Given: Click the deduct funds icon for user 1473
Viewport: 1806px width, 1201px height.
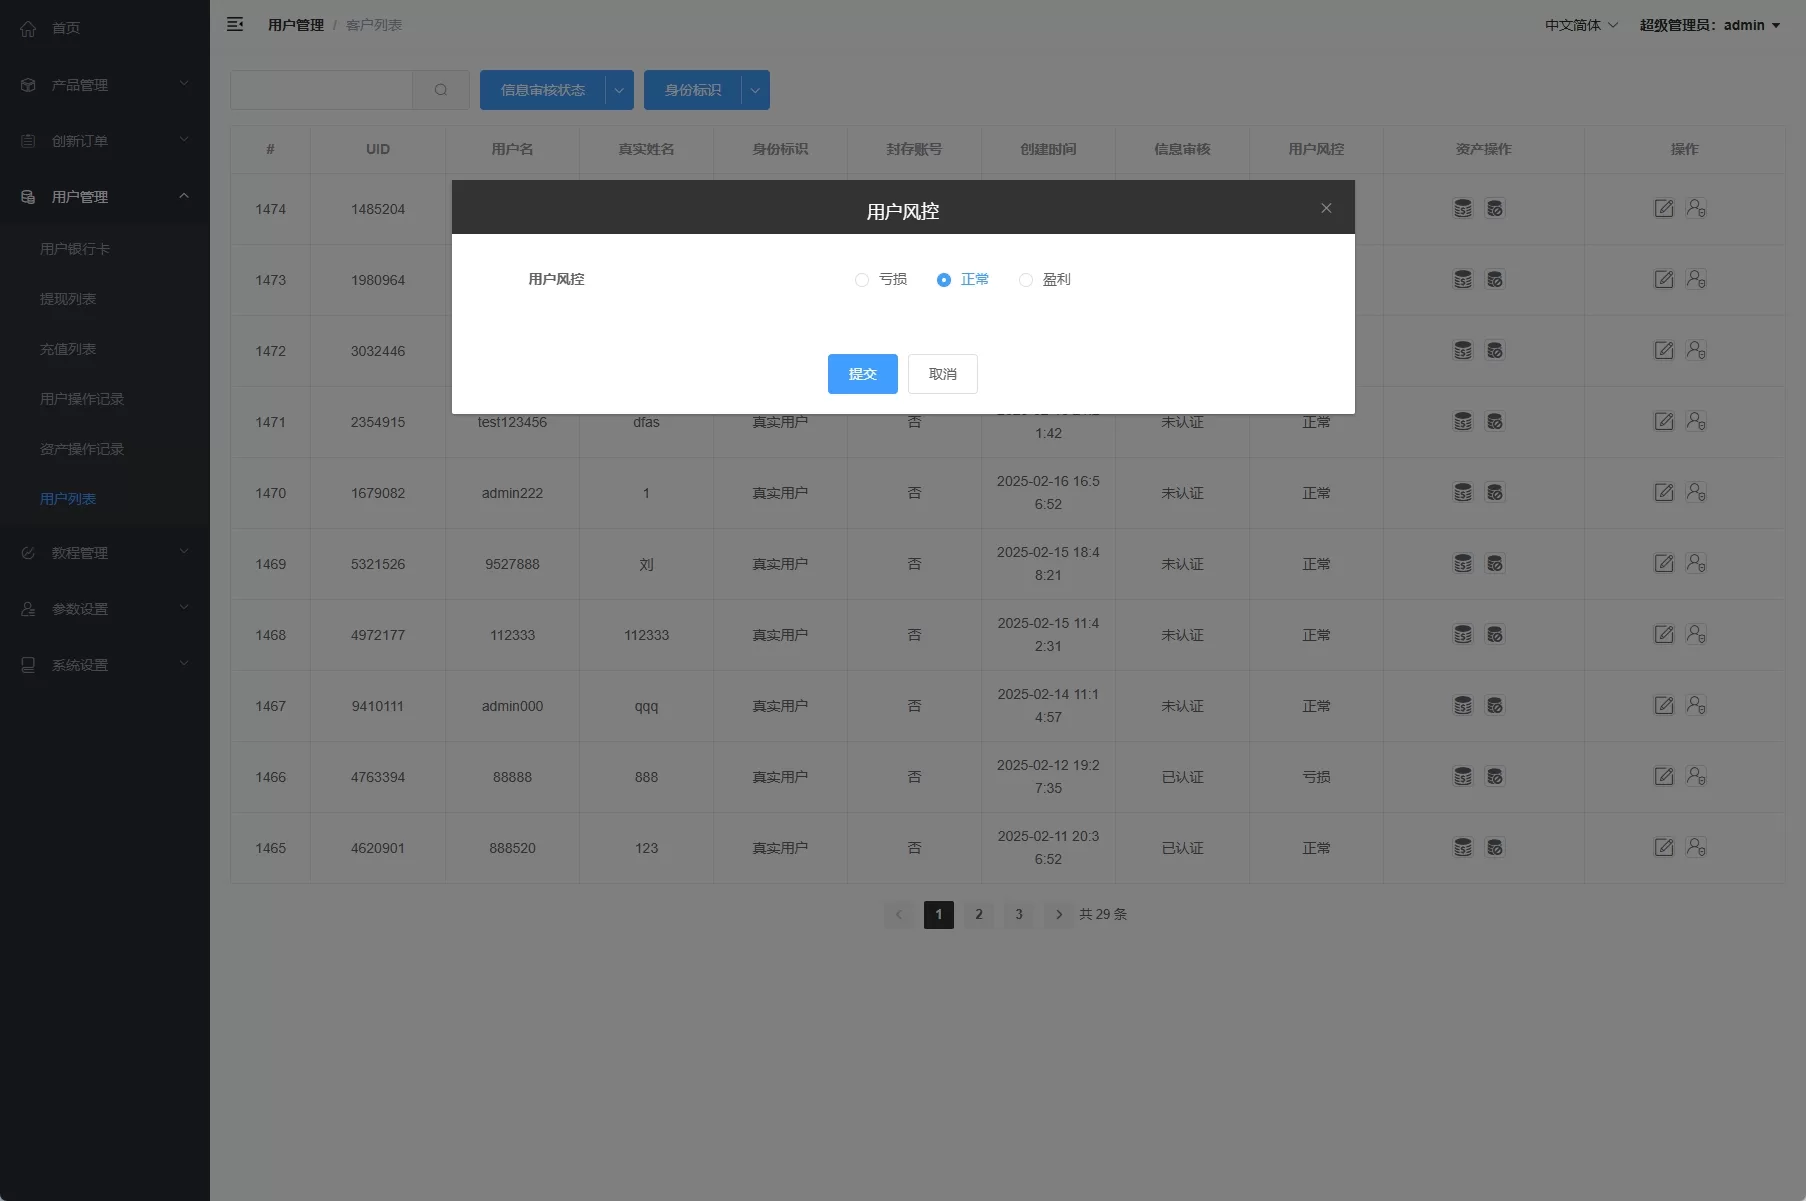Looking at the screenshot, I should [1495, 280].
